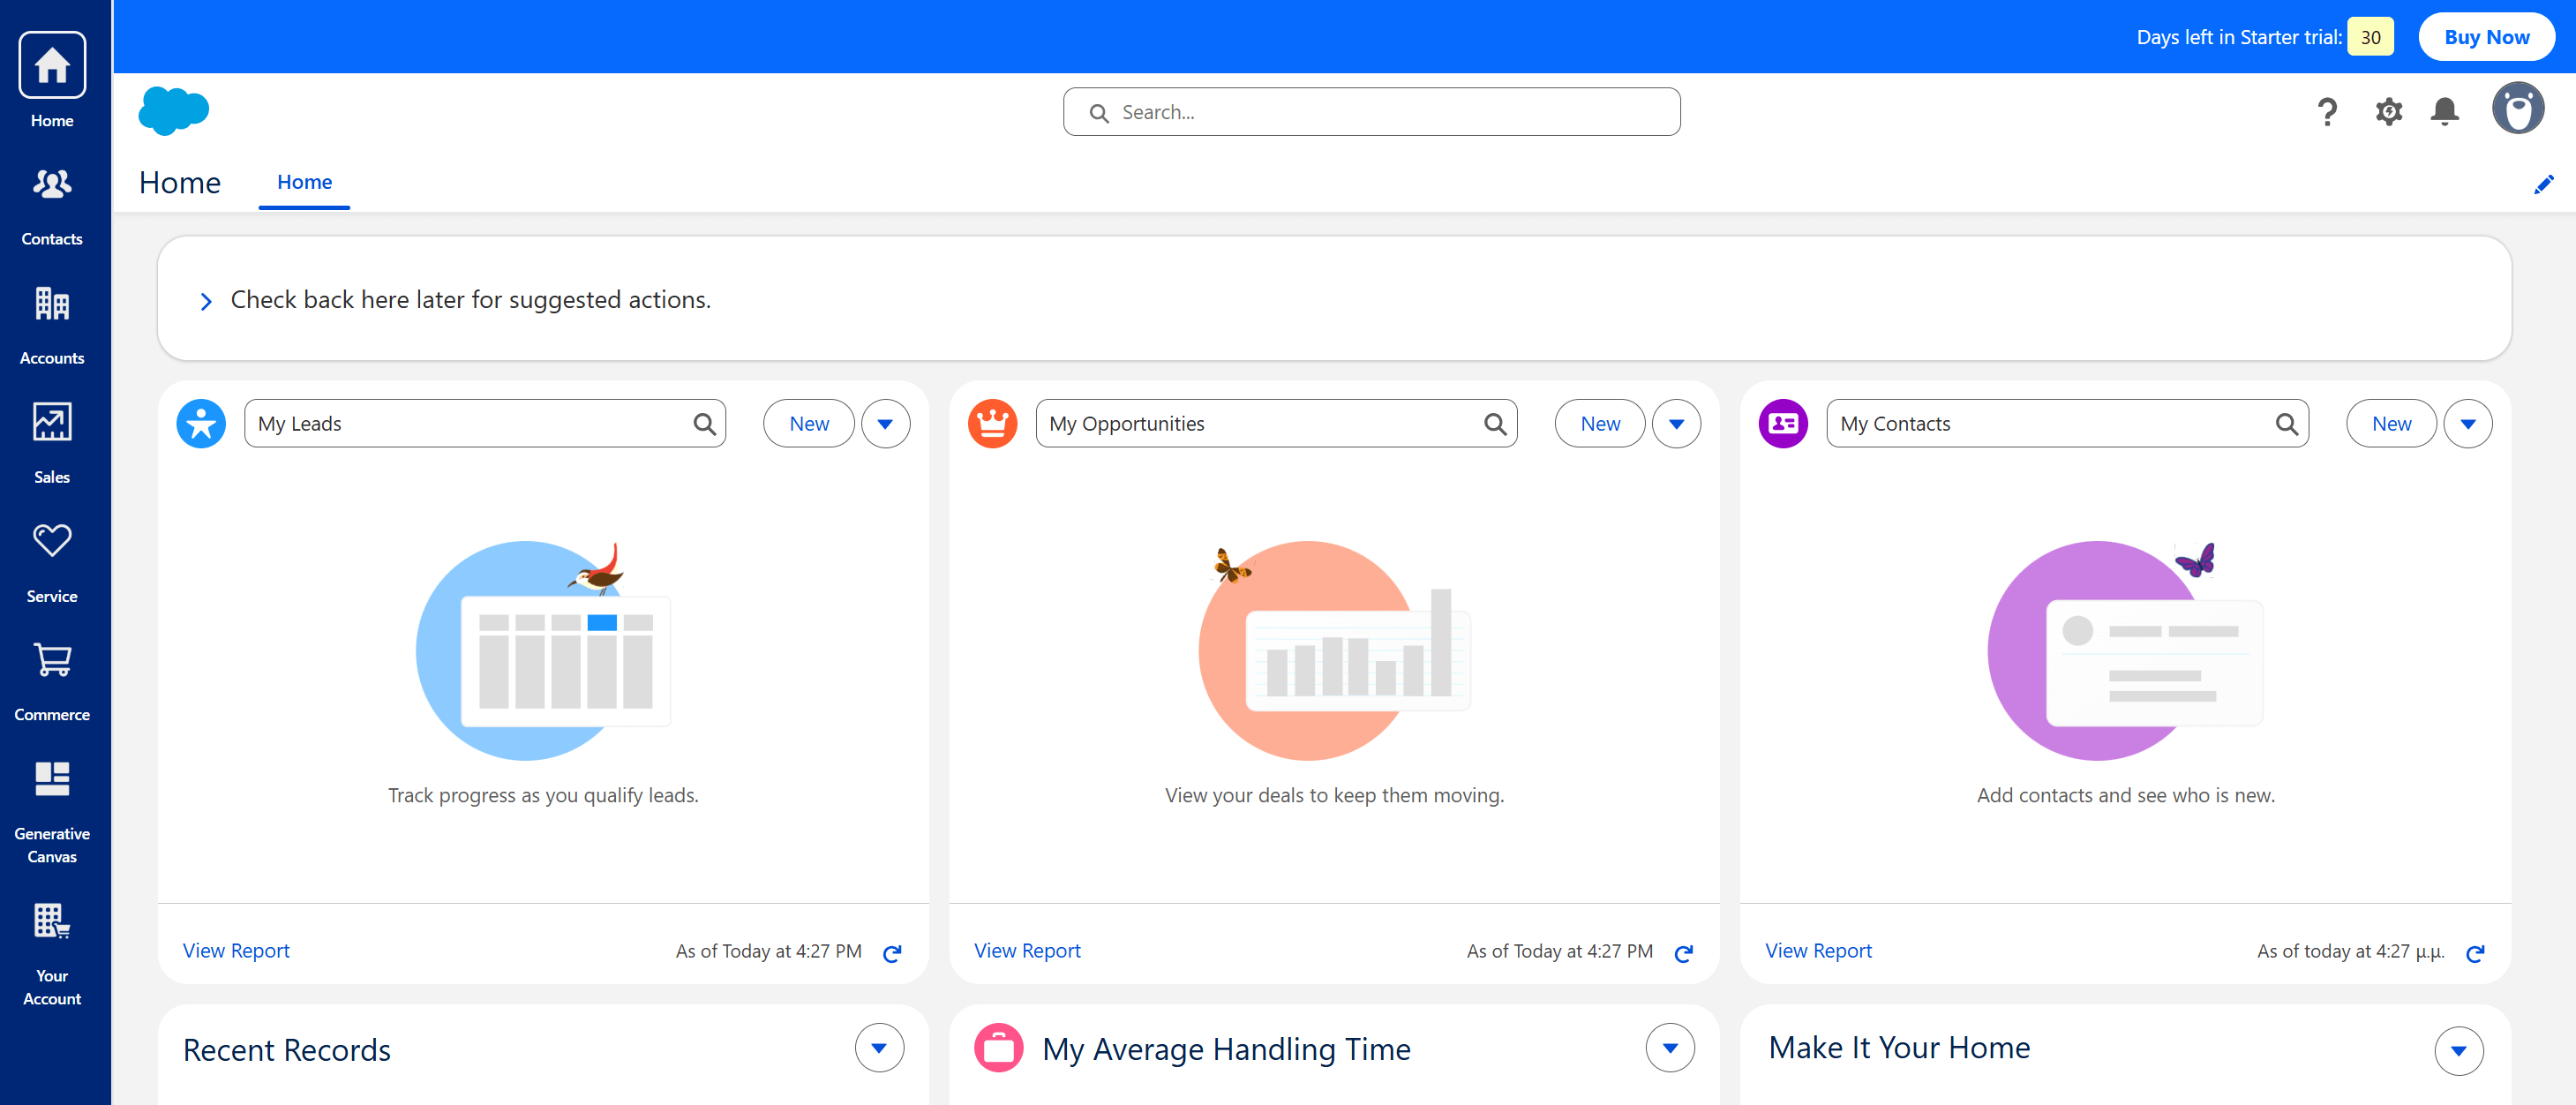The image size is (2576, 1105).
Task: Open Your Account in the sidebar
Action: click(52, 954)
